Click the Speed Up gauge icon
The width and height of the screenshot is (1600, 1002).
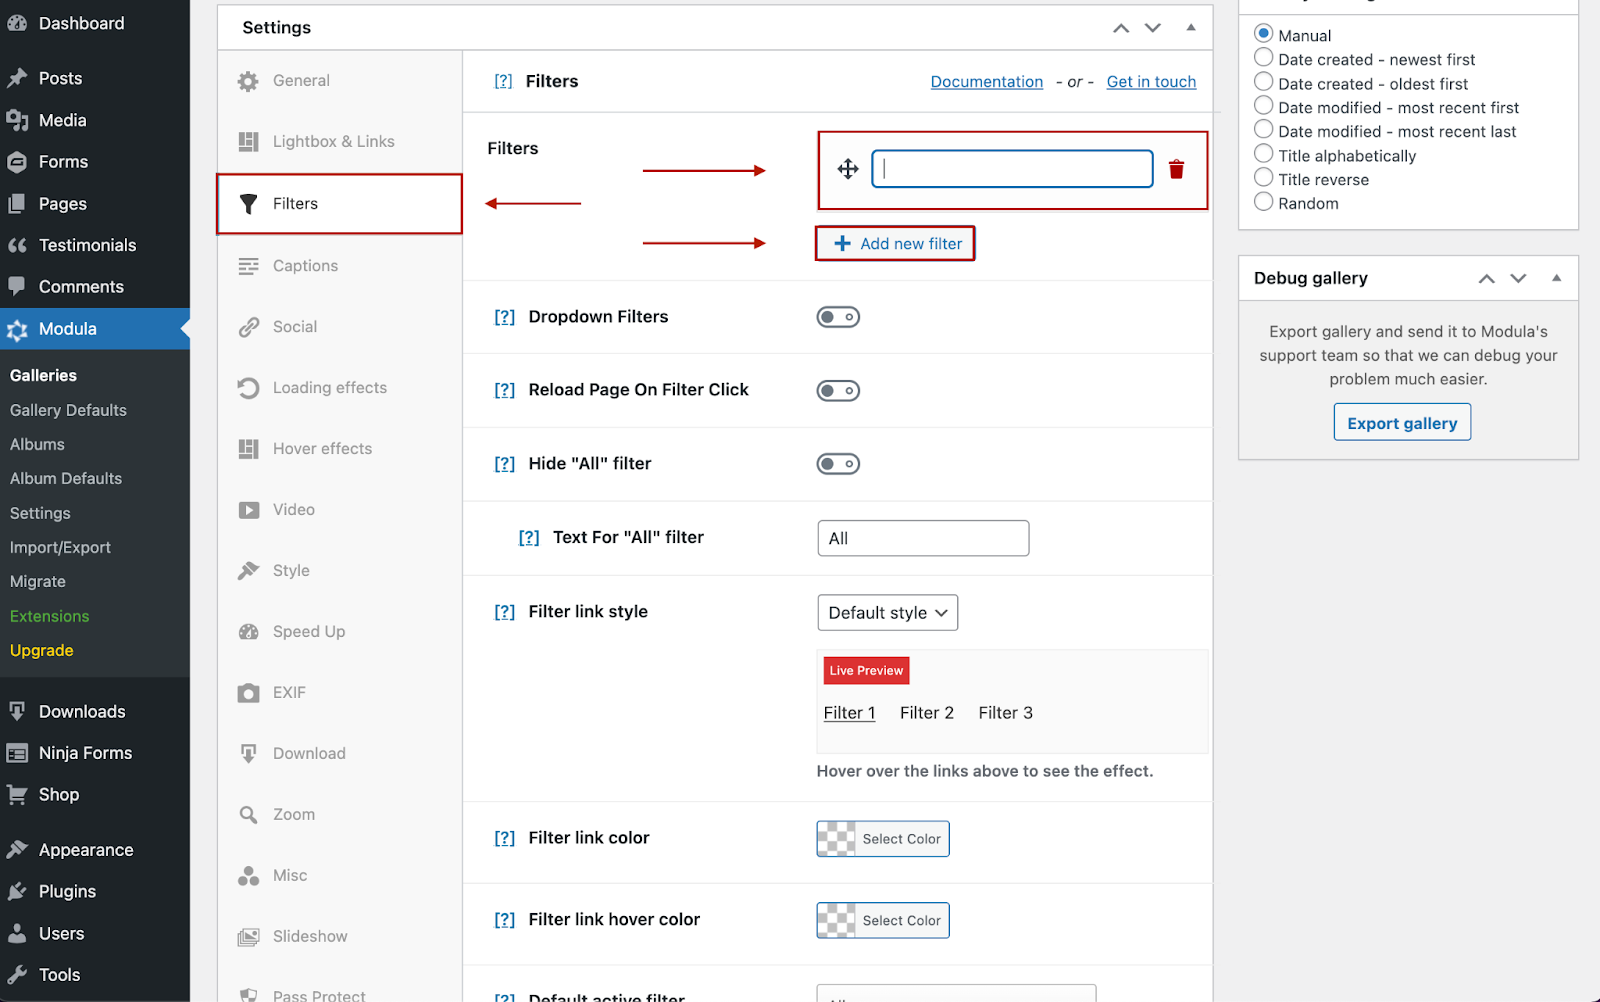point(248,632)
